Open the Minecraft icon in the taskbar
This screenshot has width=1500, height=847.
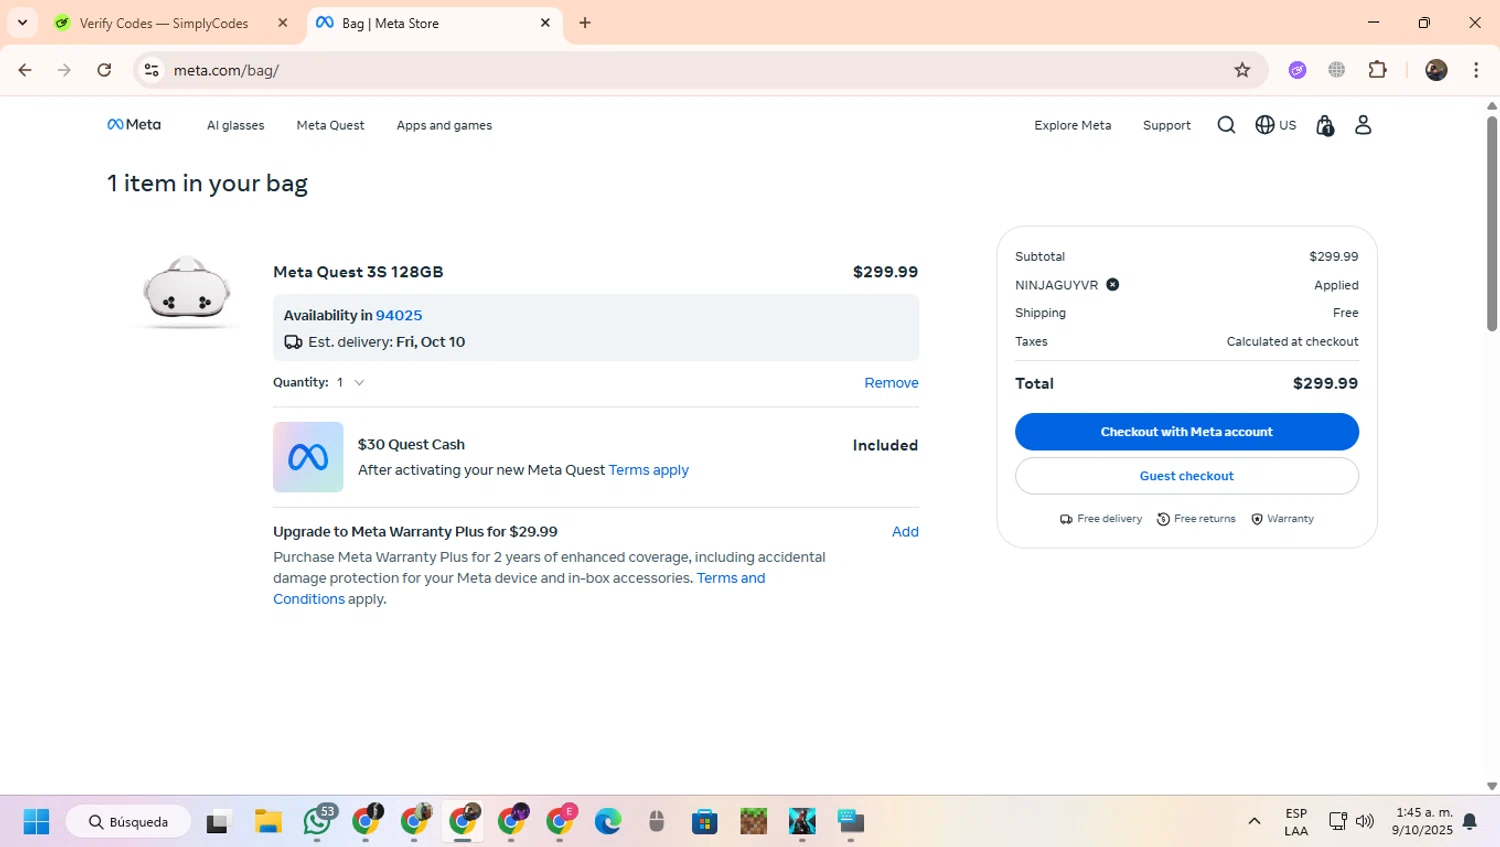pyautogui.click(x=753, y=822)
